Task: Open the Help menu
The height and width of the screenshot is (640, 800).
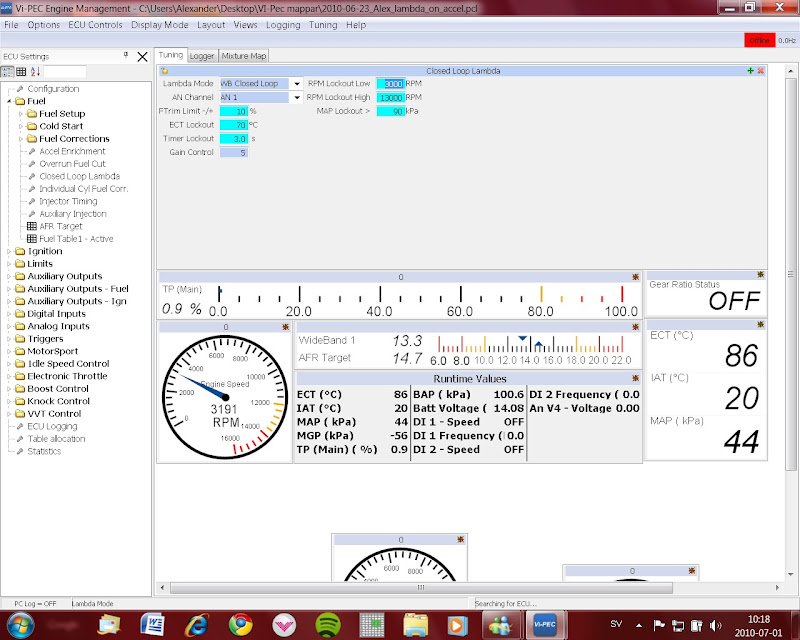Action: (356, 25)
